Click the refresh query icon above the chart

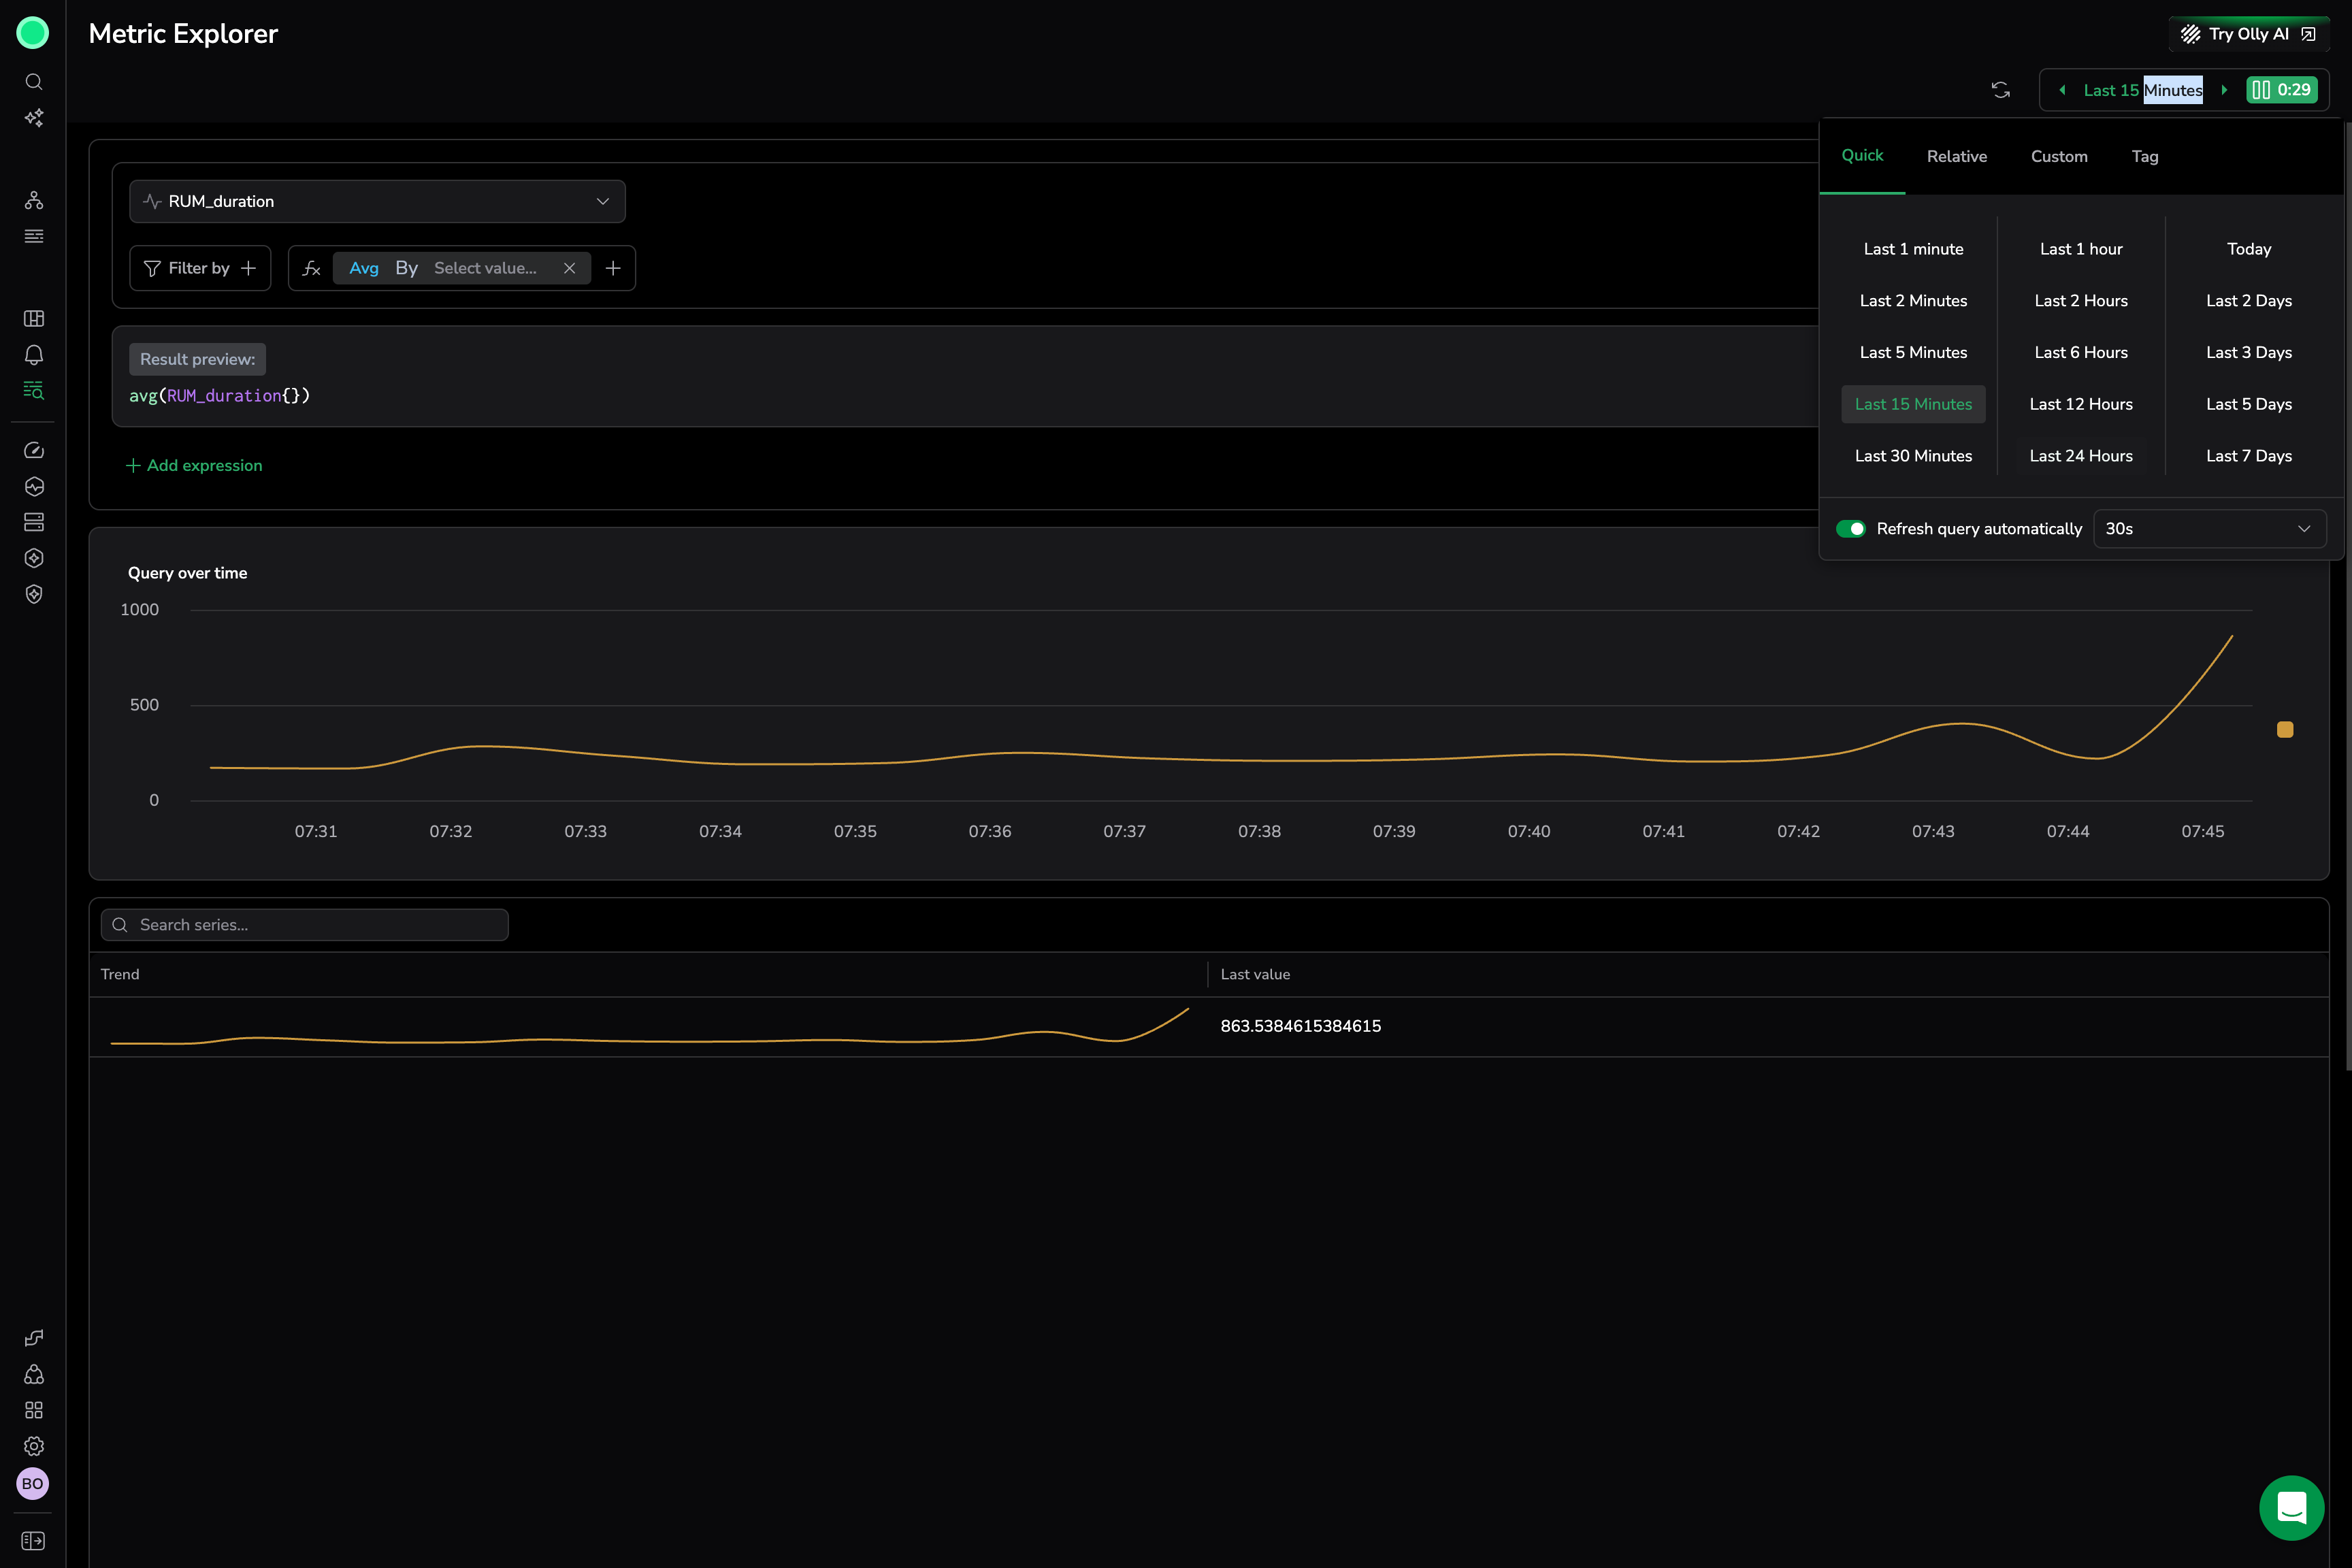(2001, 90)
